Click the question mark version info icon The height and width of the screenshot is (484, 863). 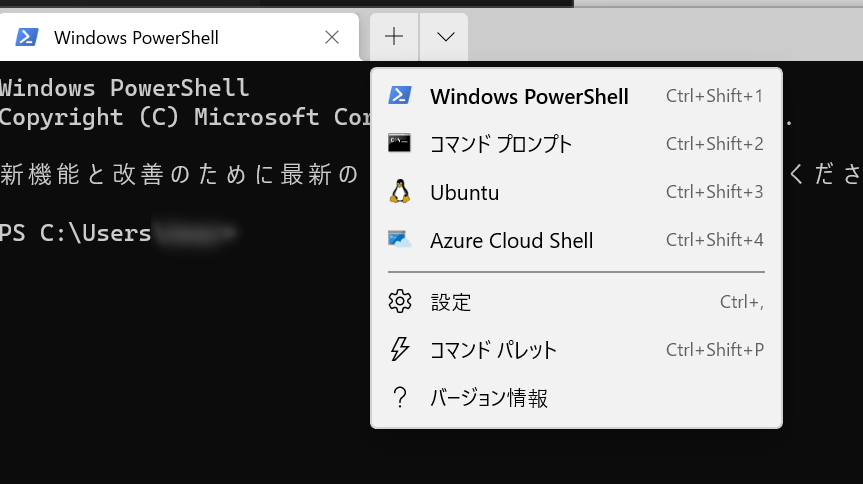tap(400, 397)
